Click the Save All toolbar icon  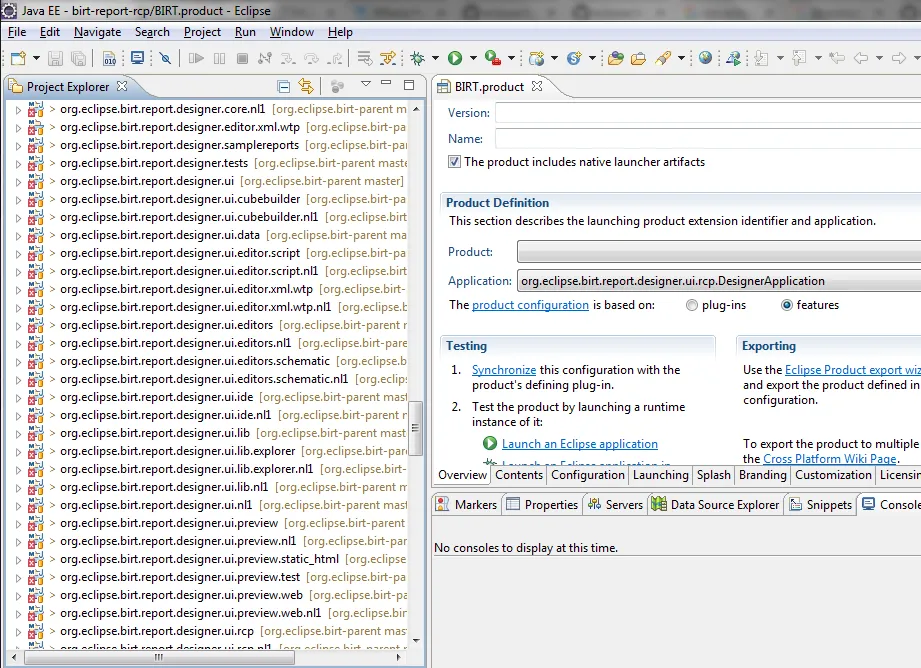point(78,58)
